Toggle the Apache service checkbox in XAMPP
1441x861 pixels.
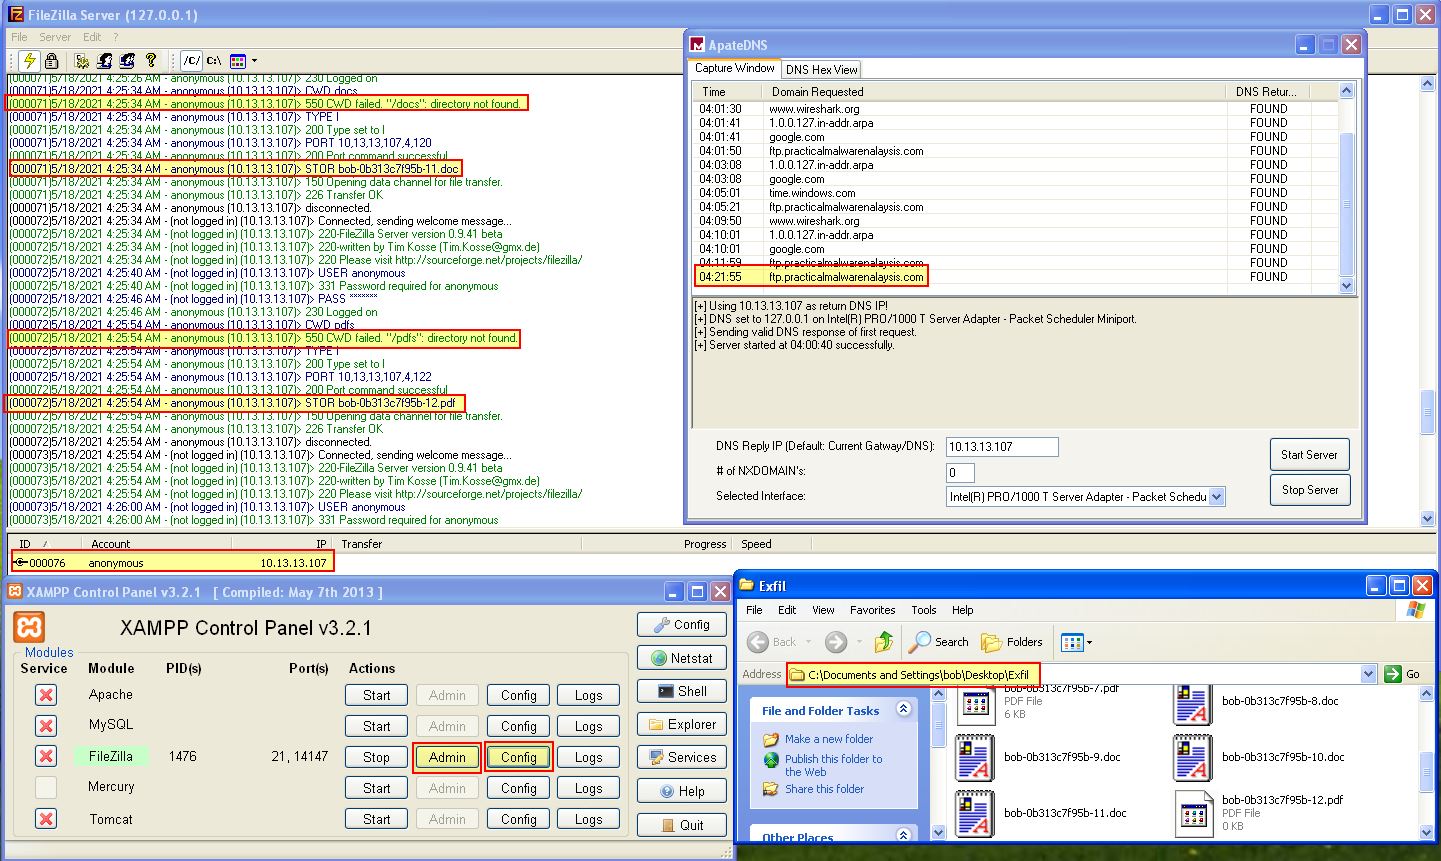pyautogui.click(x=45, y=695)
